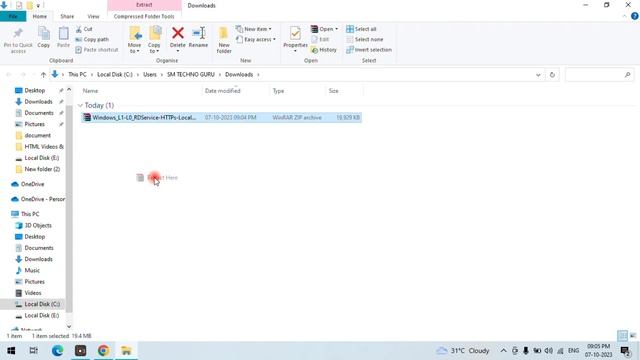Click navigation pane scroll down arrow
This screenshot has height=360, width=640.
pyautogui.click(x=69, y=327)
